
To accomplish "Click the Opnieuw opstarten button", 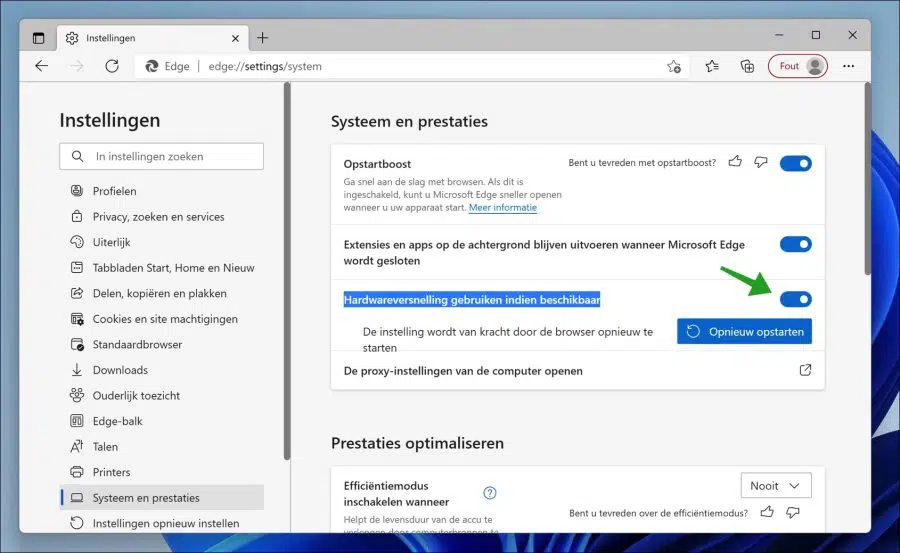I will 744,331.
